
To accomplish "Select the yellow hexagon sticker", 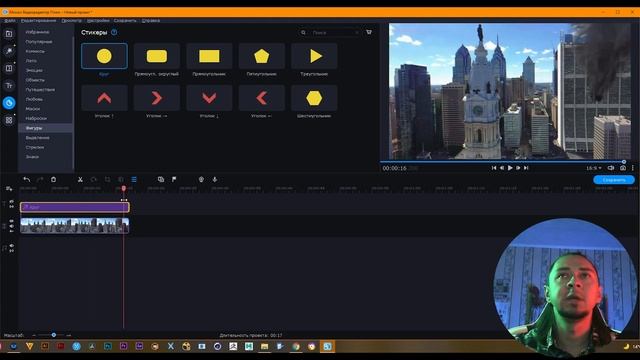I will coord(314,98).
